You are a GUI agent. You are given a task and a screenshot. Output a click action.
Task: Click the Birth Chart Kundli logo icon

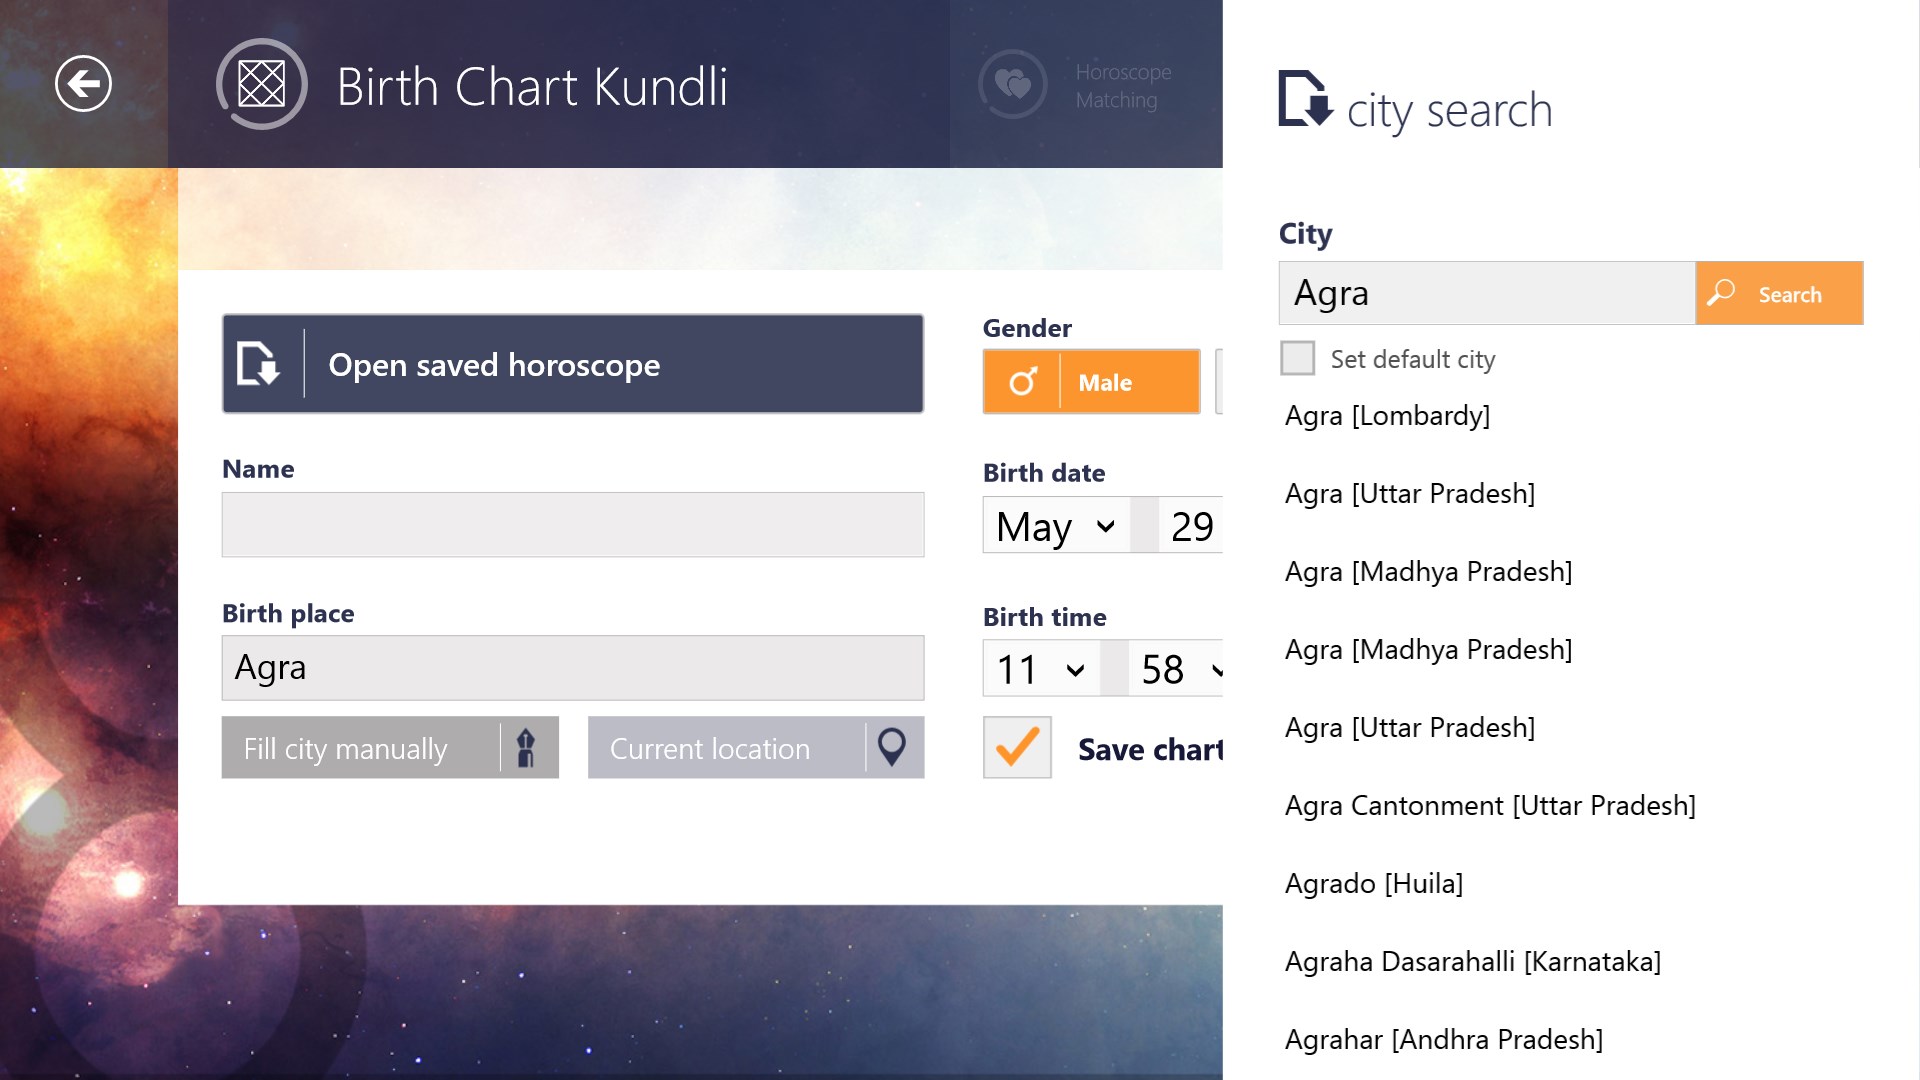point(262,84)
